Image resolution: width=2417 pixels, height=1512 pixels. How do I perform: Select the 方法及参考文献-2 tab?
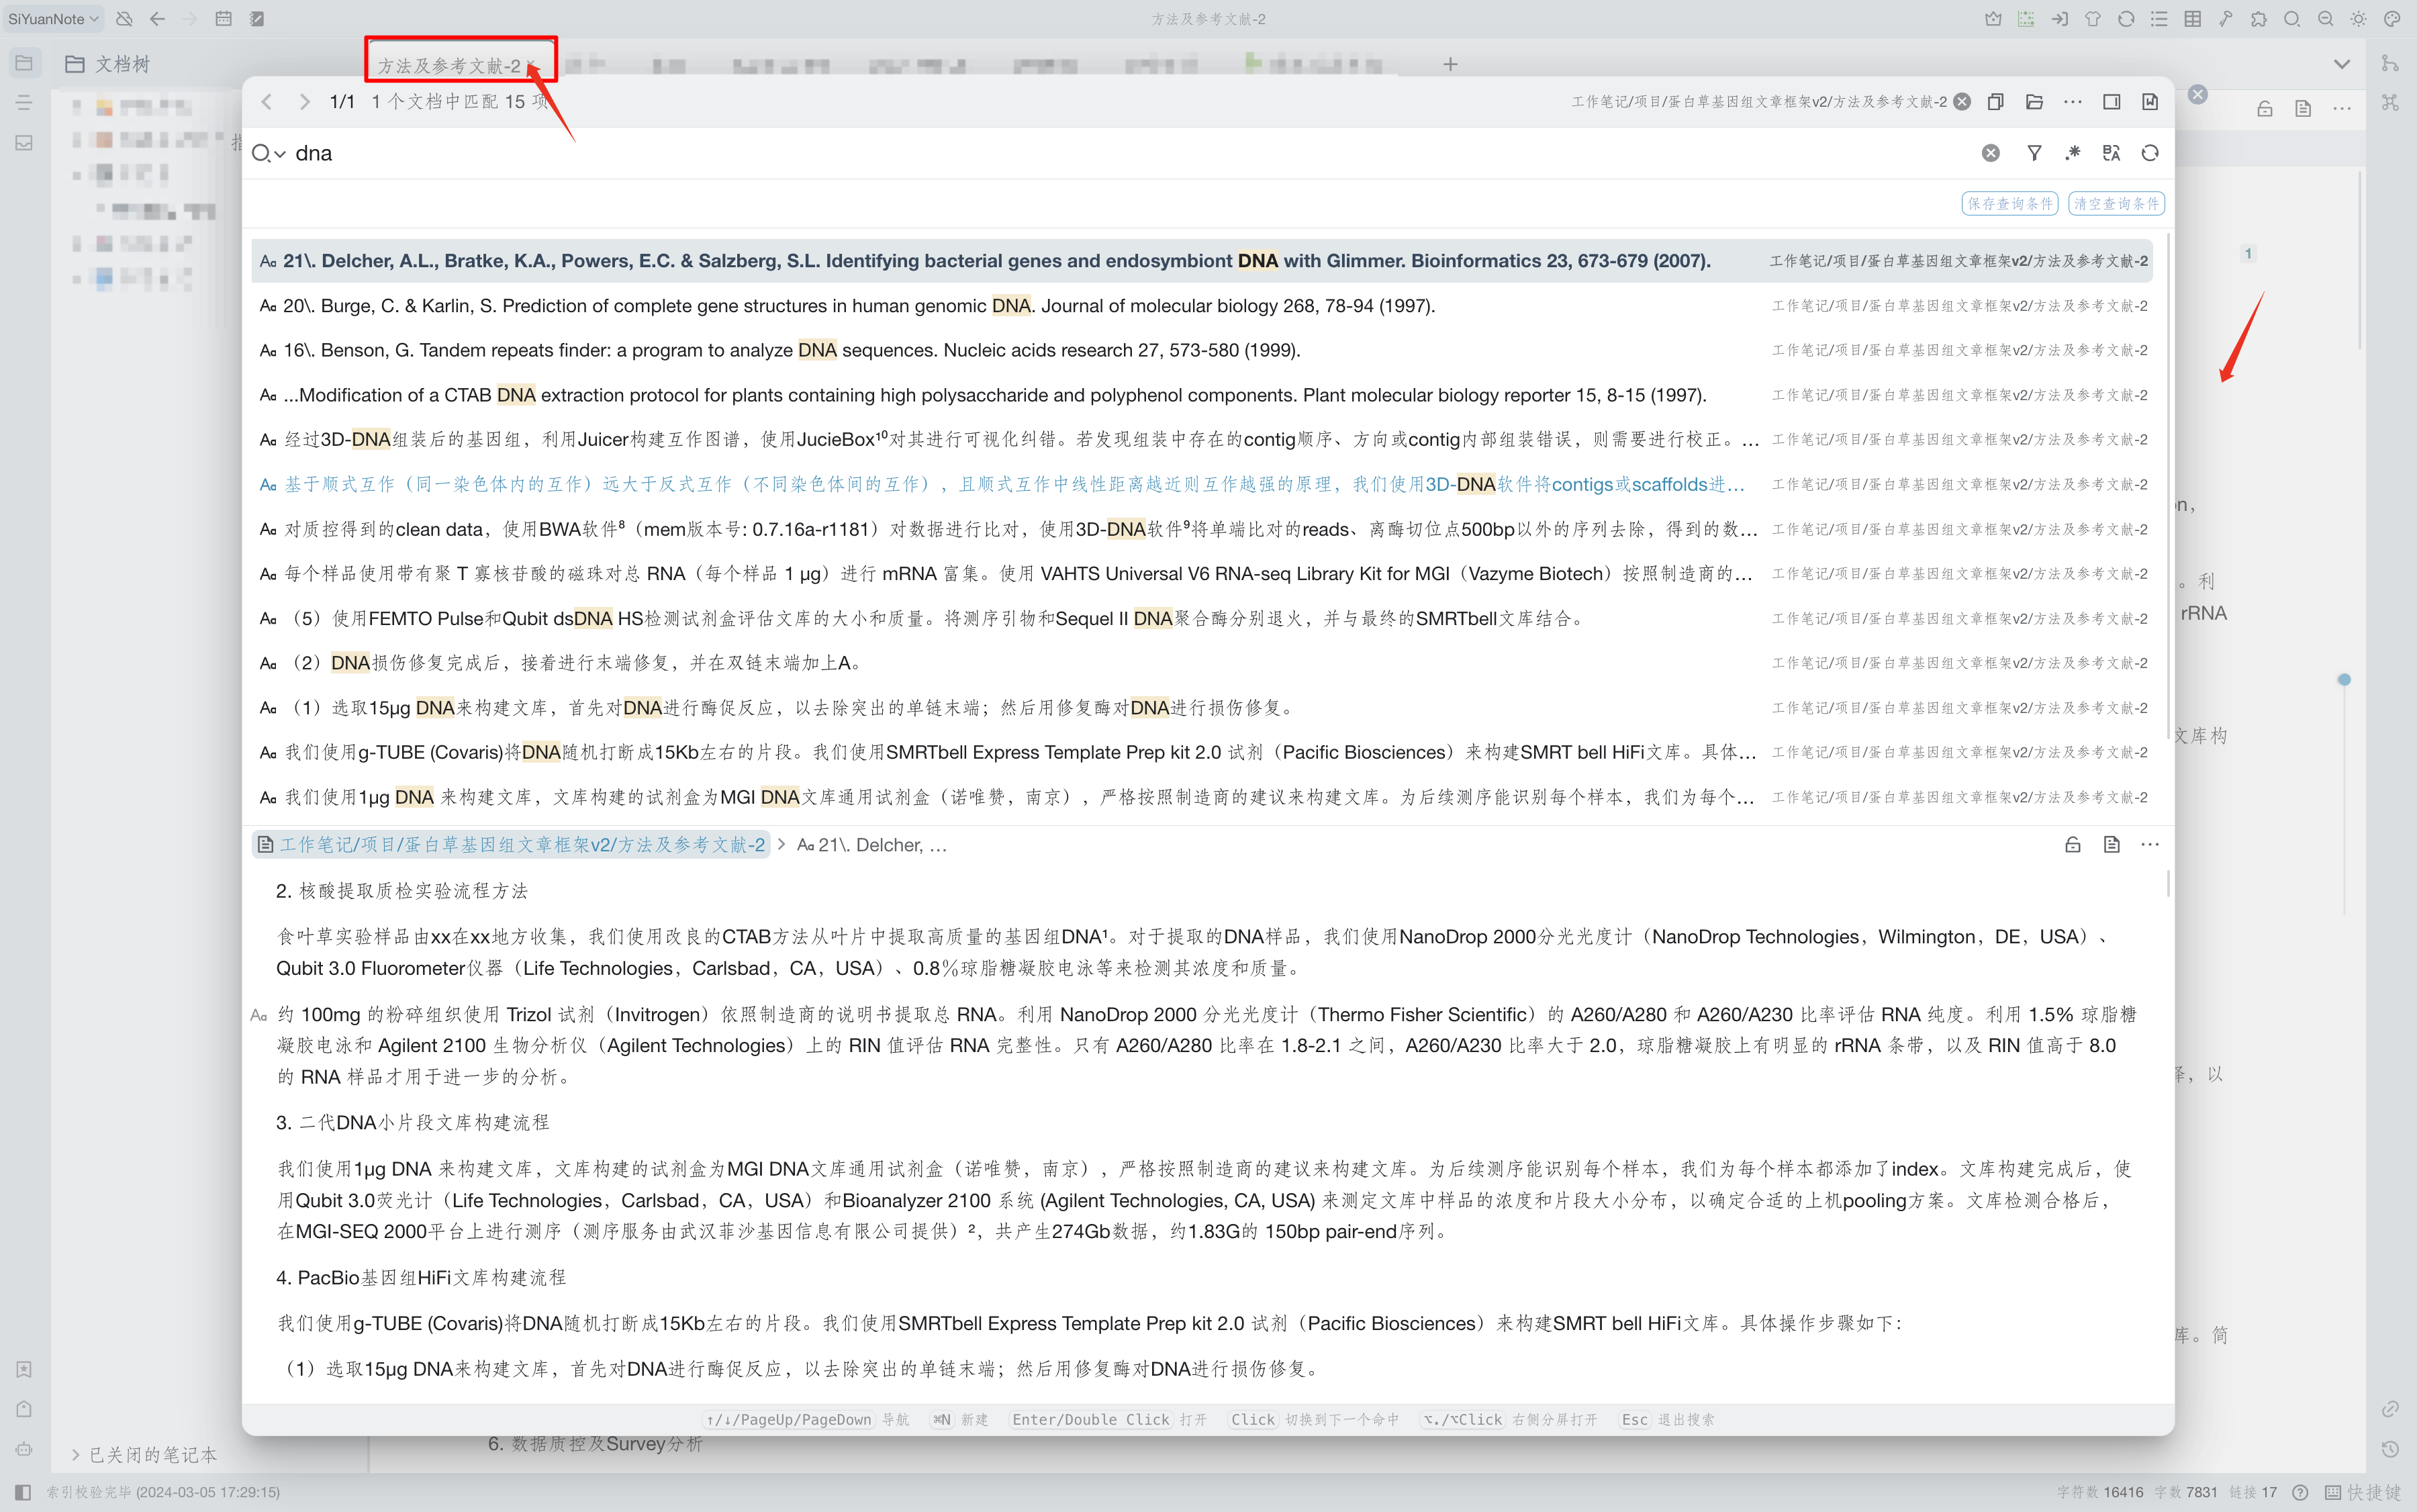(x=449, y=66)
